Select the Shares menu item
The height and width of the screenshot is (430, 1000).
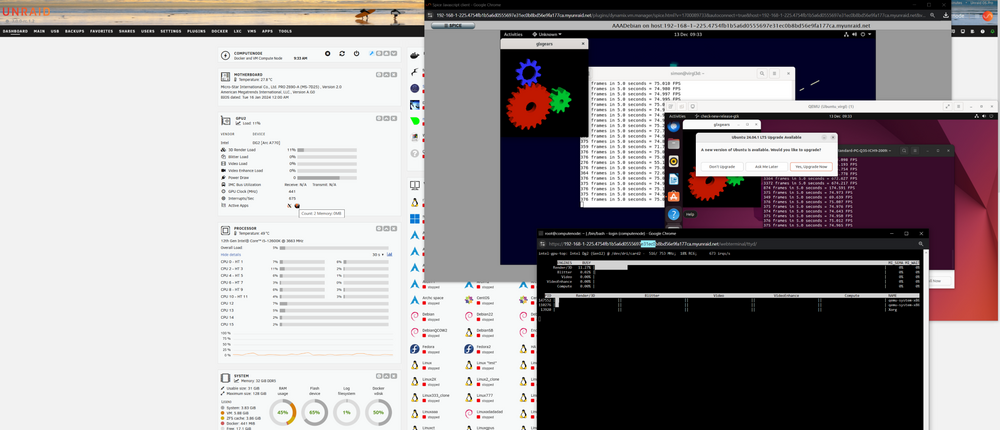coord(127,31)
